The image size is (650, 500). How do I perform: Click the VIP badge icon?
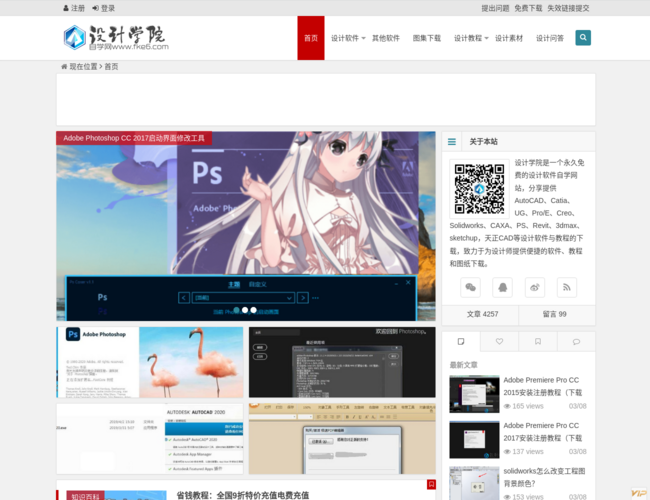(x=639, y=493)
